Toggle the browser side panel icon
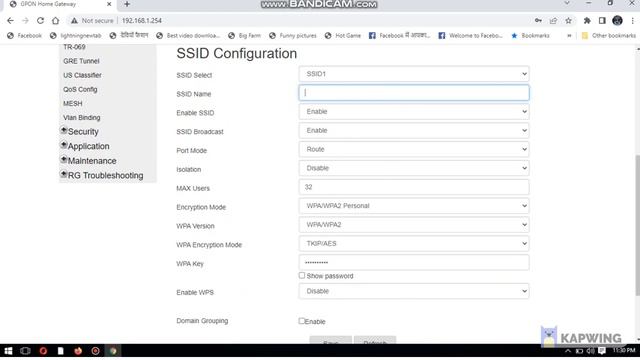This screenshot has height=360, width=640. [x=602, y=20]
